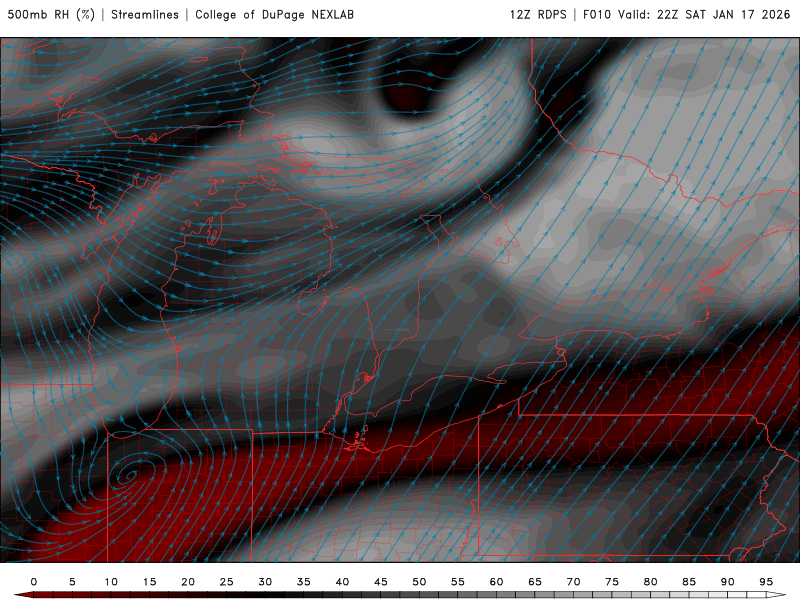Screen dimensions: 800x600
Task: Click the '5' value on the color scale
Action: coord(72,582)
